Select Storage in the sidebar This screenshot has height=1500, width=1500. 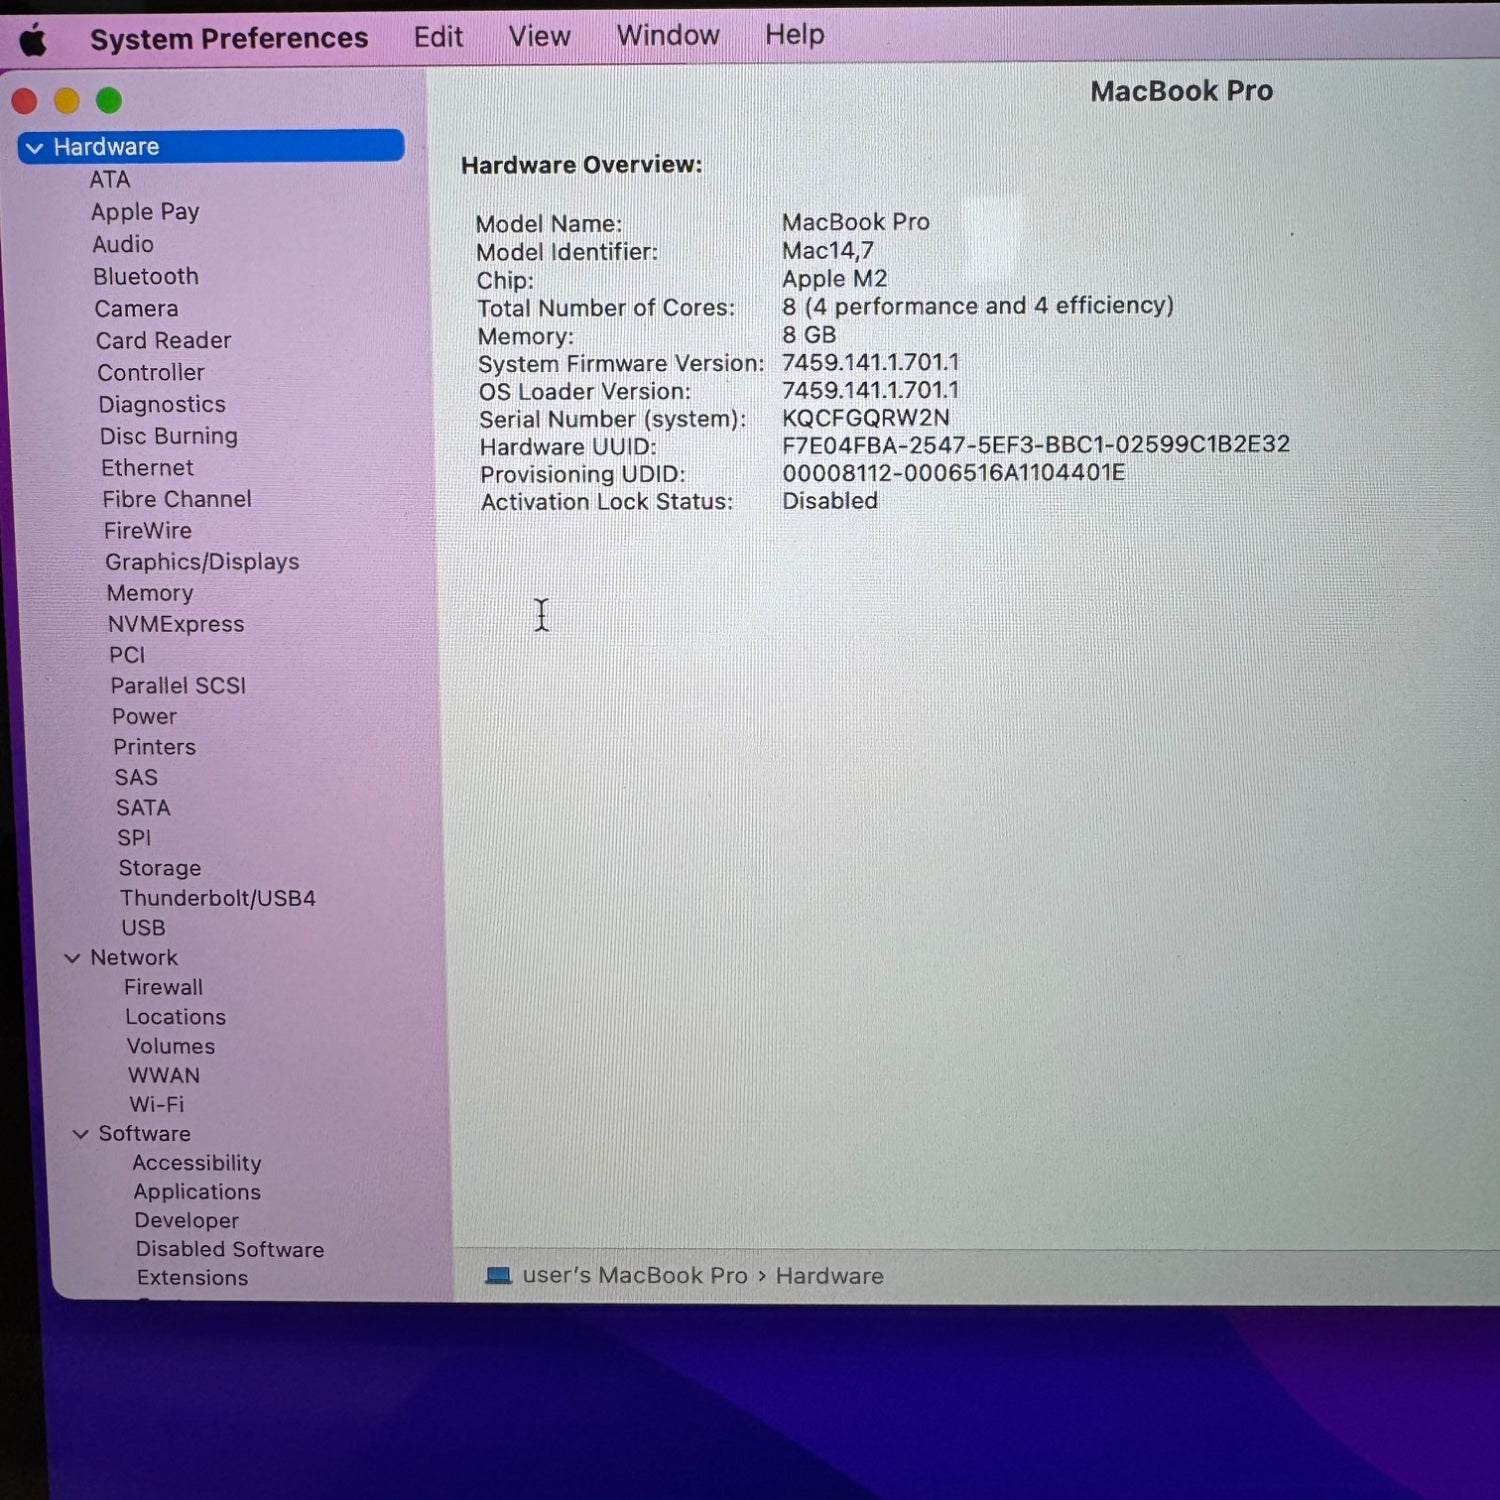pos(160,868)
